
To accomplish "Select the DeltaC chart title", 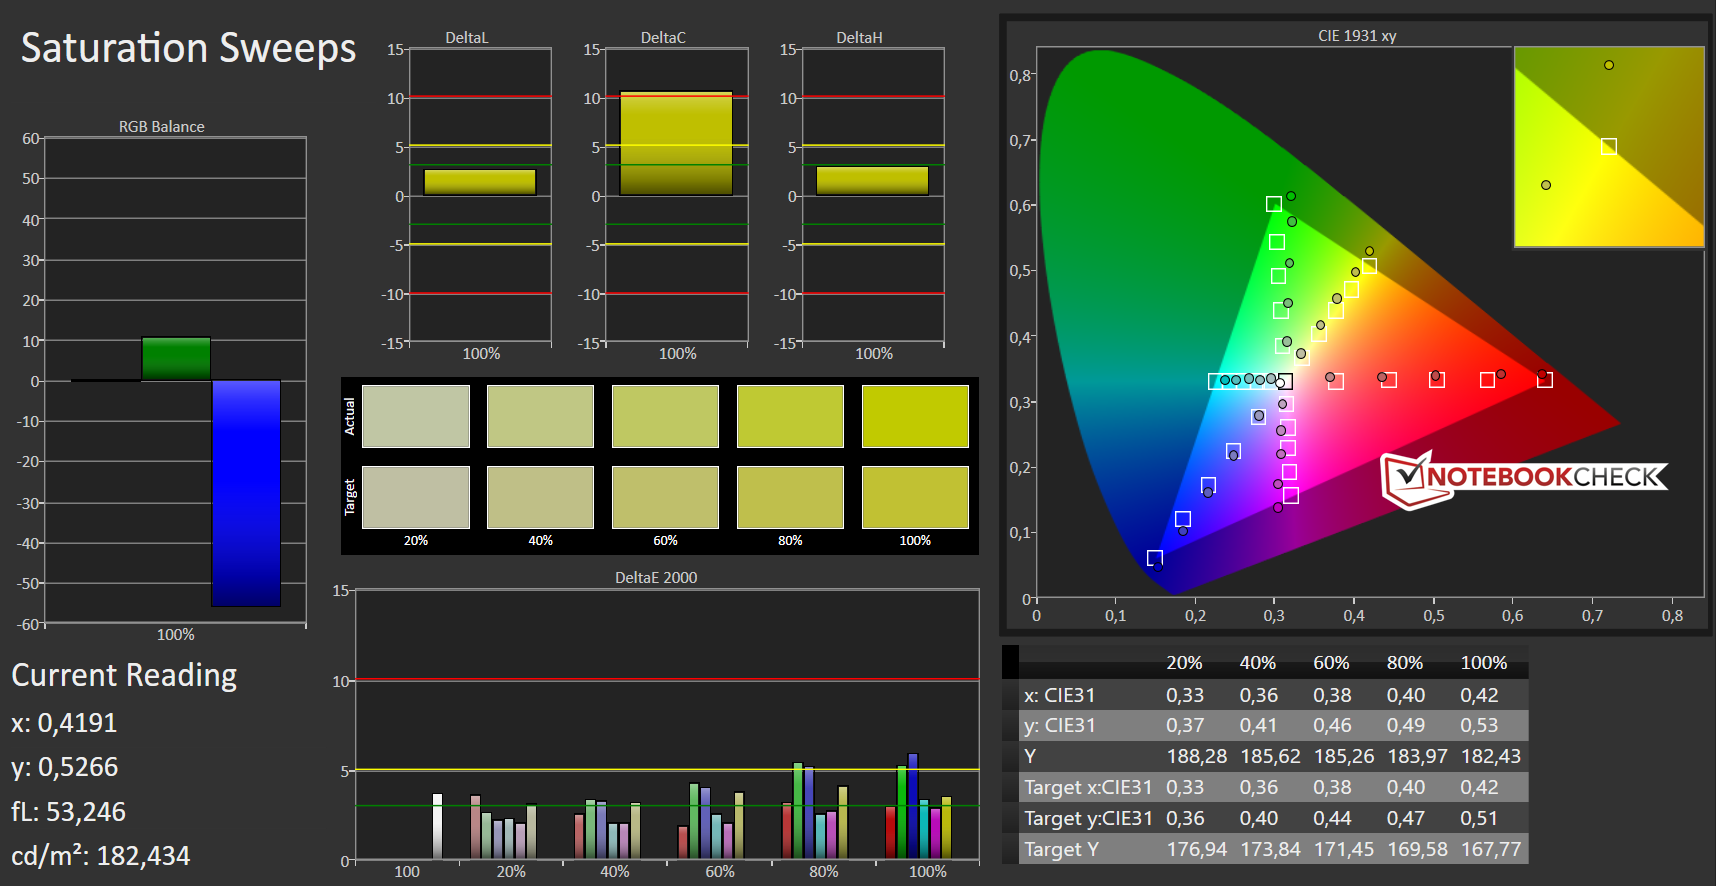I will point(663,38).
